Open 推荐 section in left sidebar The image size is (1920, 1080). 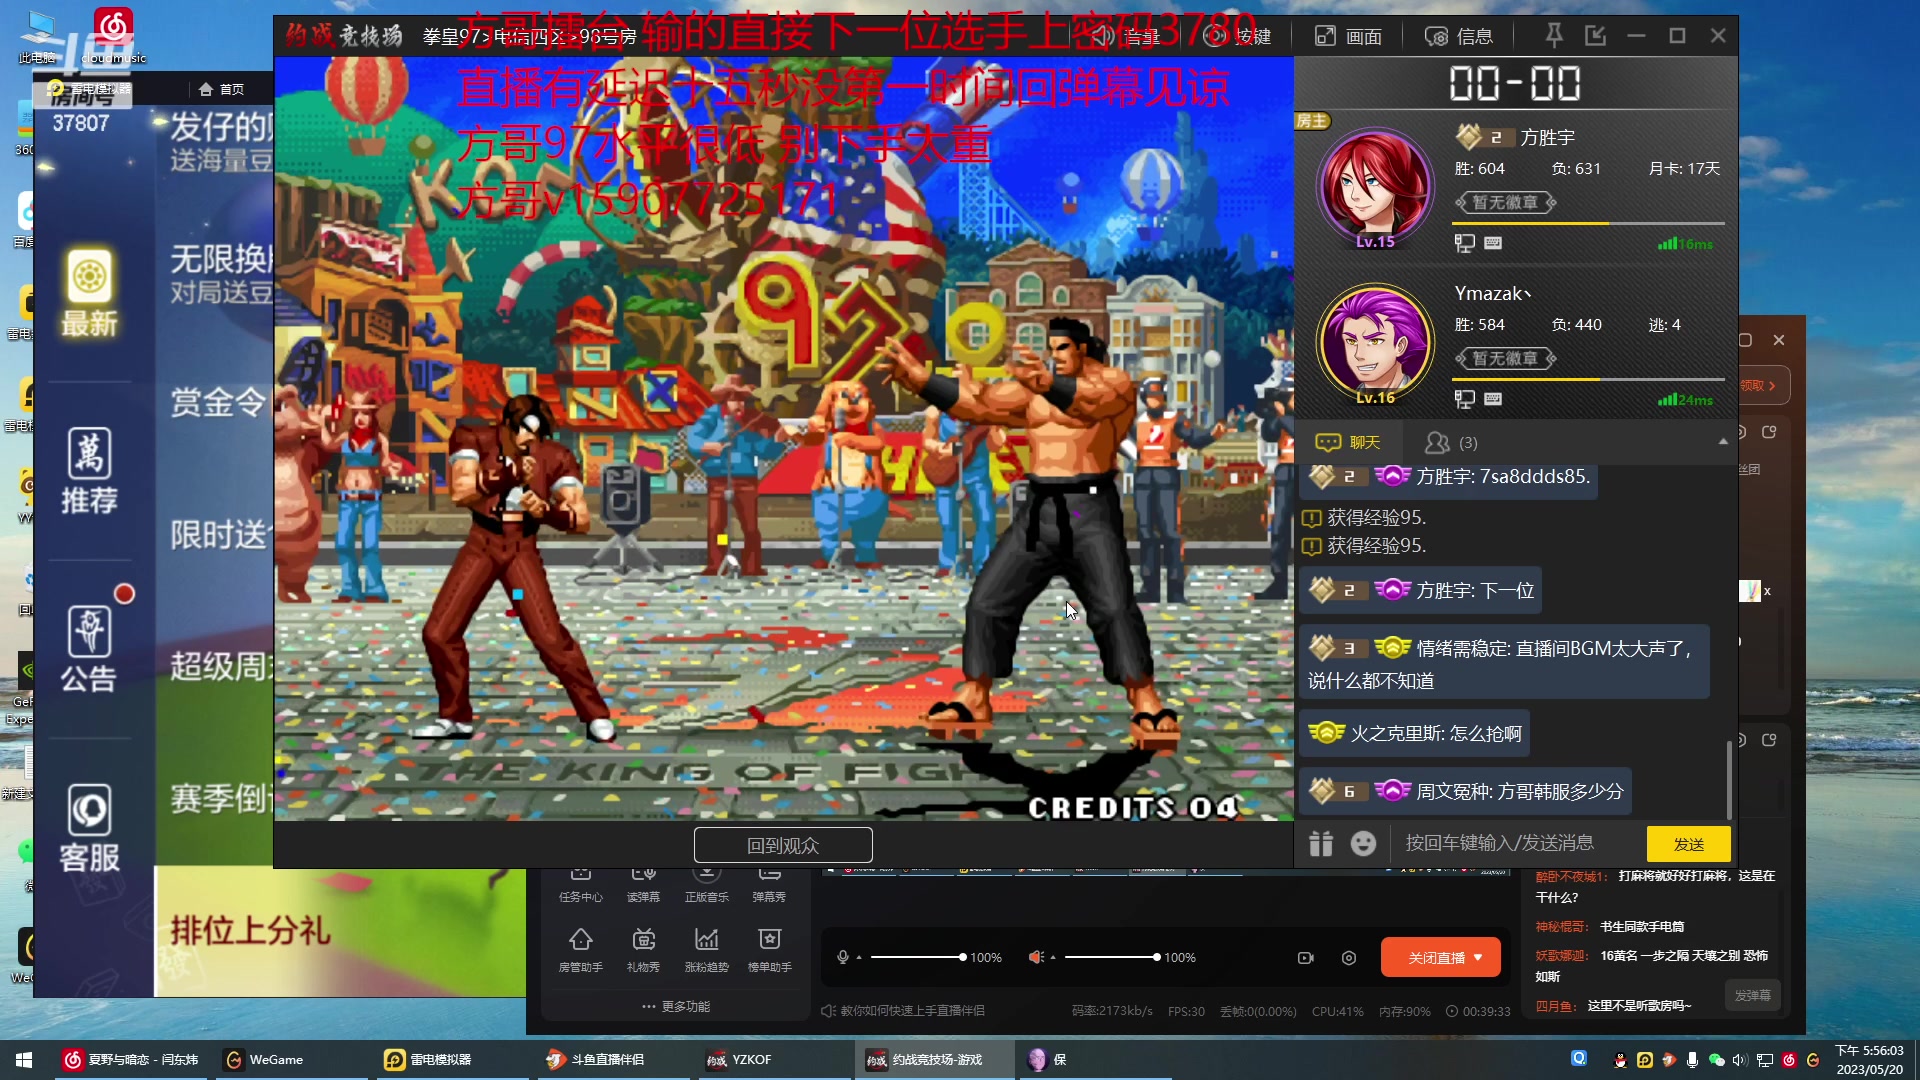click(x=90, y=471)
